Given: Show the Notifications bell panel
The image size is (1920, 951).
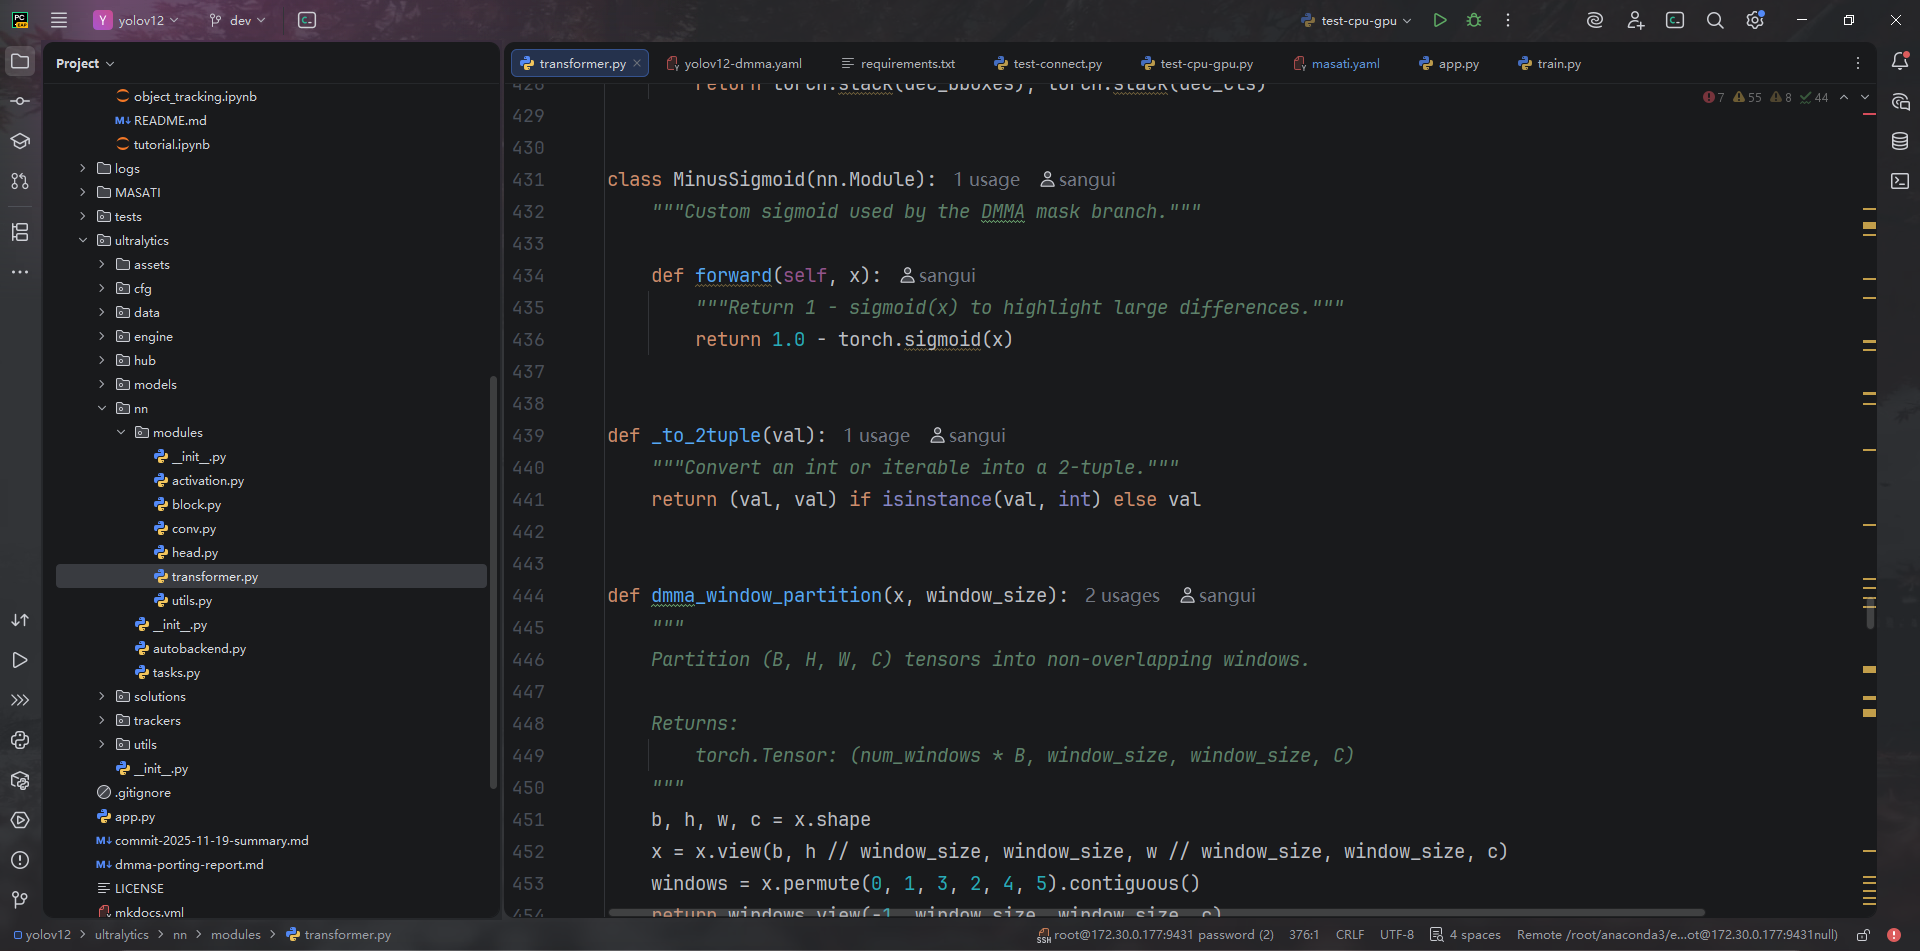Looking at the screenshot, I should click(1900, 62).
